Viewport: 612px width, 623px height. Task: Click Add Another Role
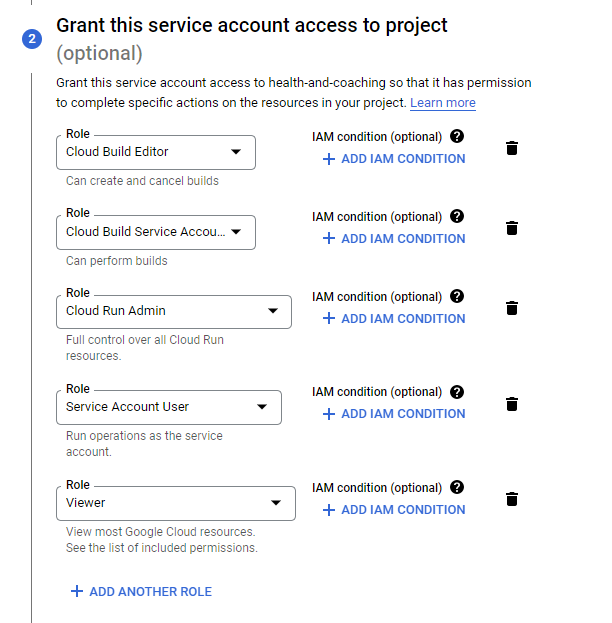click(141, 592)
